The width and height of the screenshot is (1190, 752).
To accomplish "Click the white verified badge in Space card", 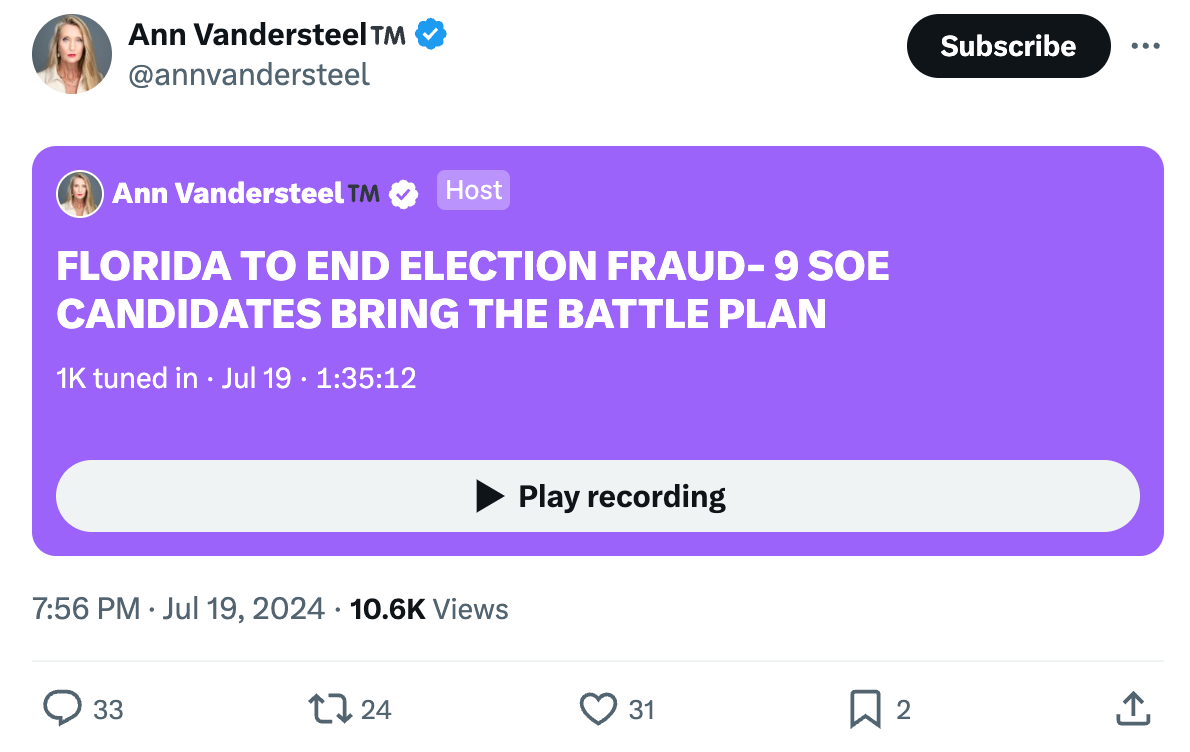I will [403, 194].
